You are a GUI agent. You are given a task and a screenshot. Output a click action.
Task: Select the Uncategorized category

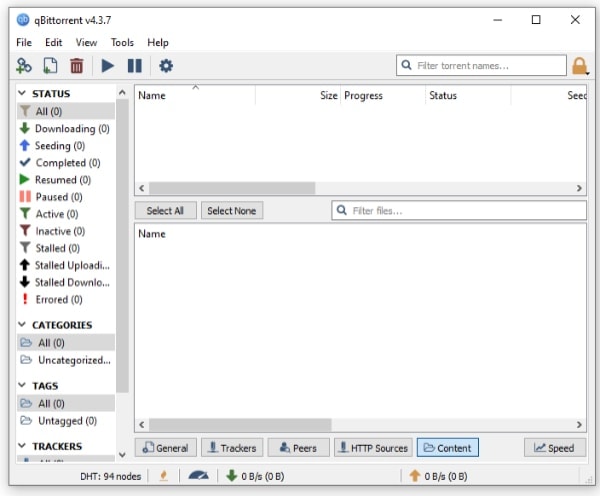(x=65, y=360)
